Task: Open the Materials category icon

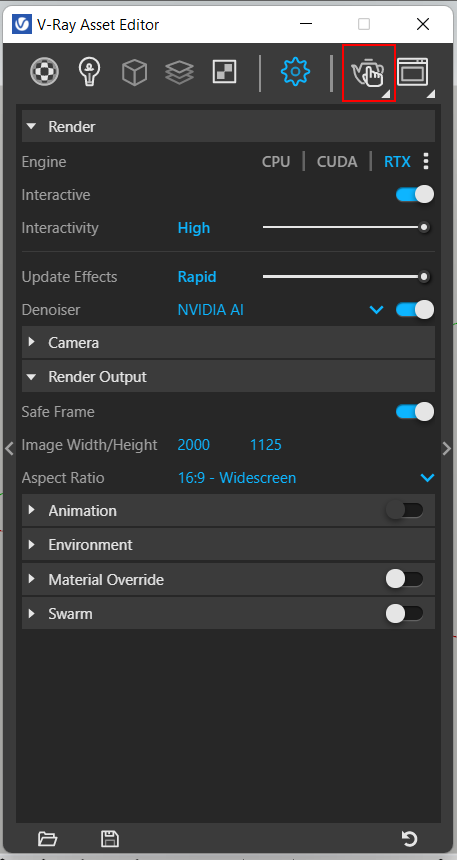Action: [44, 72]
